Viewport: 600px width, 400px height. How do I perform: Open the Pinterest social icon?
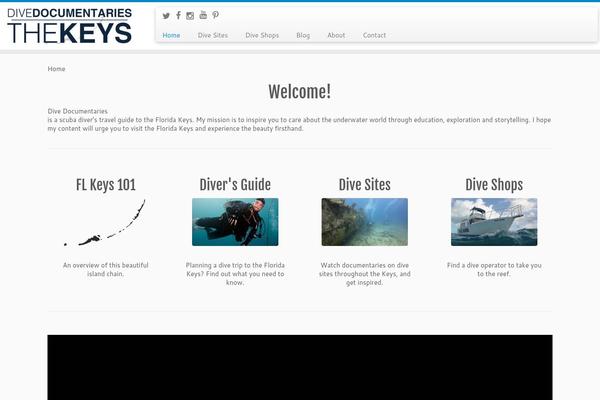click(x=216, y=15)
